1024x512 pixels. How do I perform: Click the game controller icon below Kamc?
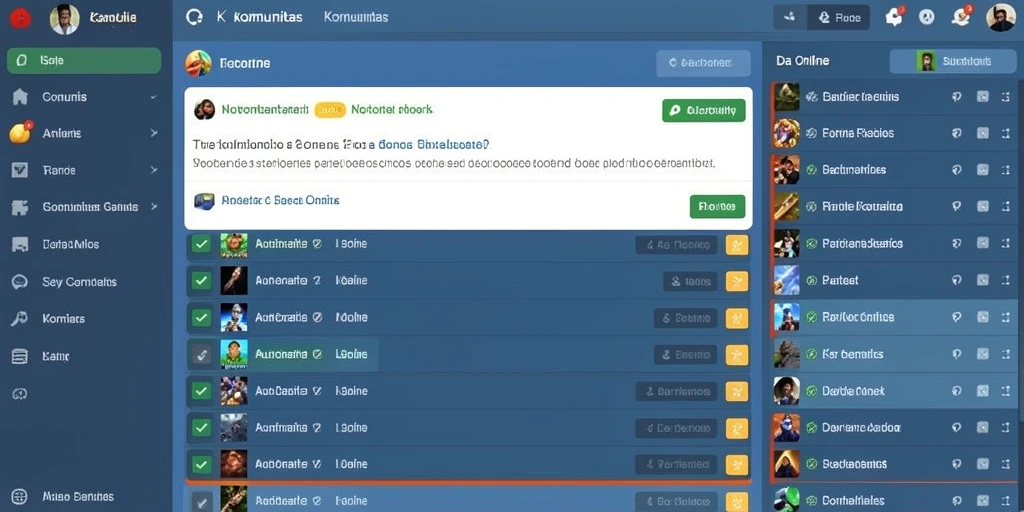(x=20, y=394)
